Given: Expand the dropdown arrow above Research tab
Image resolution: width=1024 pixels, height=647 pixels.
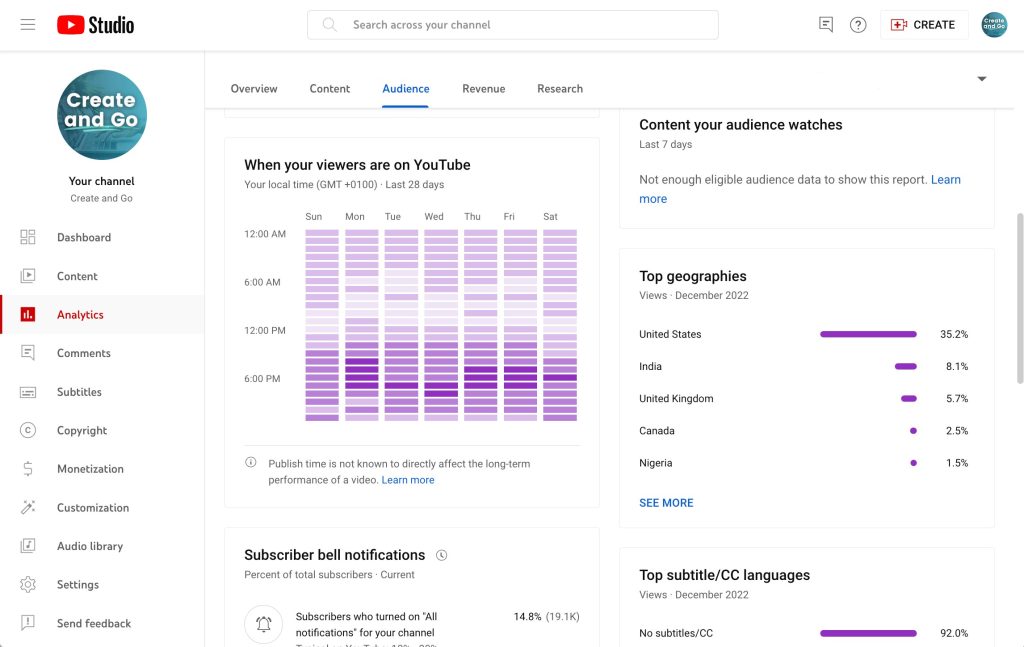Looking at the screenshot, I should (x=981, y=78).
